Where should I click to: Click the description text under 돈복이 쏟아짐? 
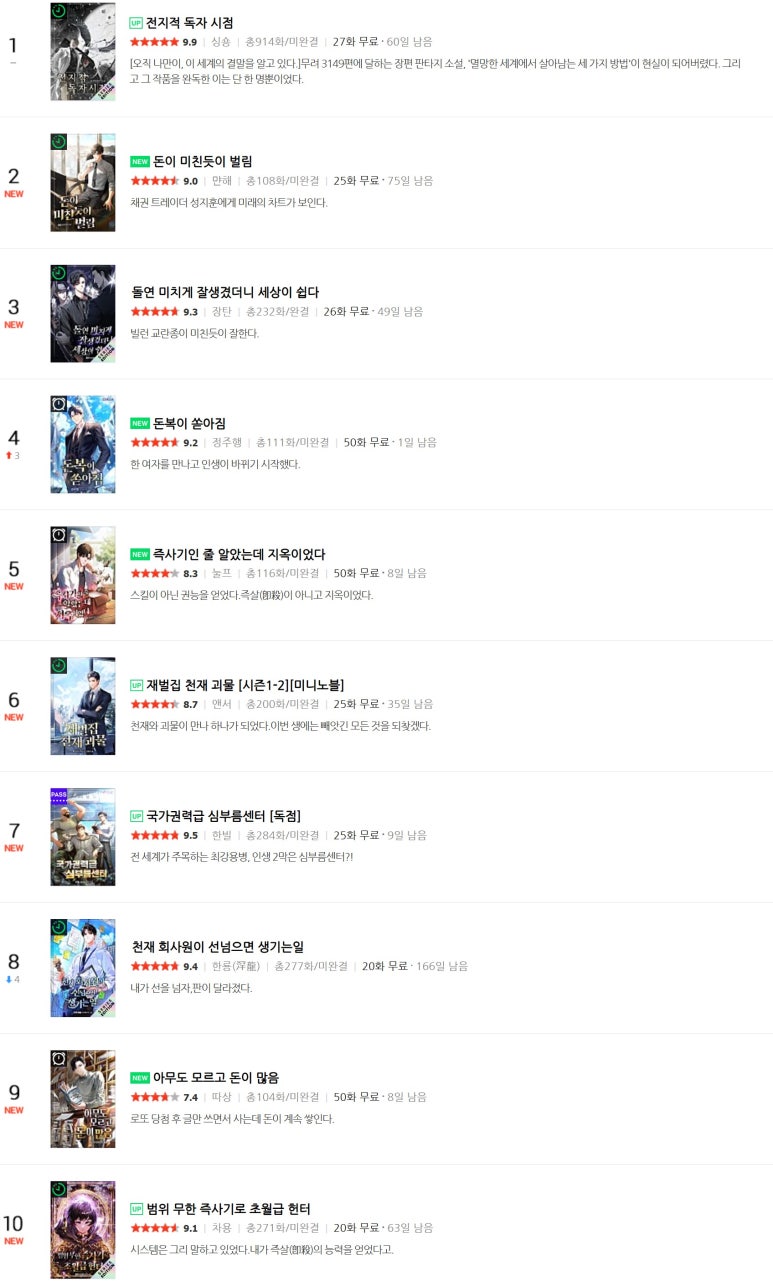(215, 465)
